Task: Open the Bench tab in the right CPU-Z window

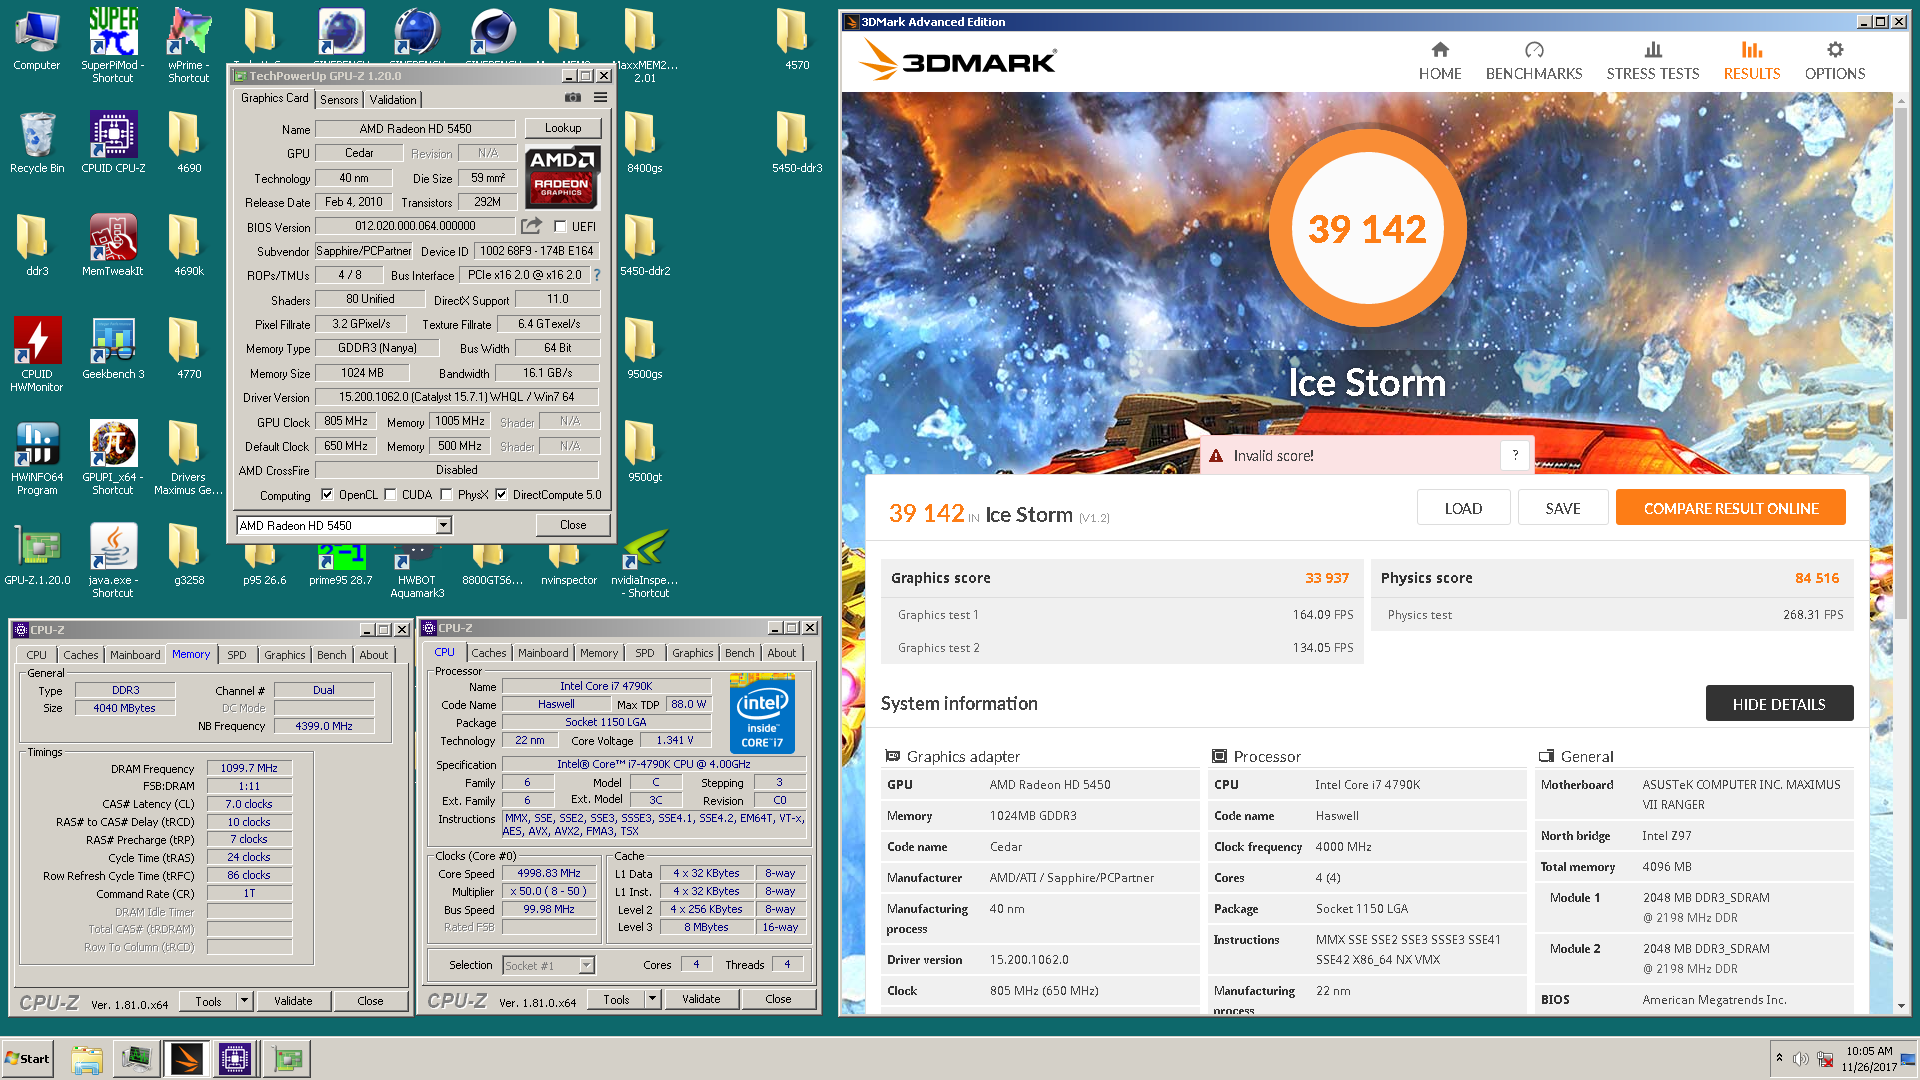Action: point(740,653)
